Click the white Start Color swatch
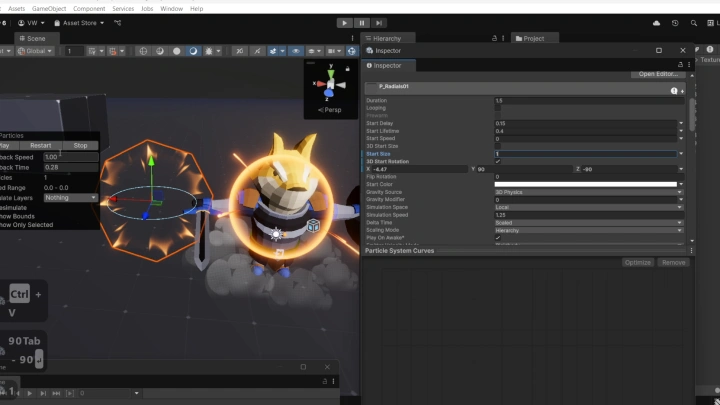This screenshot has width=720, height=405. point(585,185)
